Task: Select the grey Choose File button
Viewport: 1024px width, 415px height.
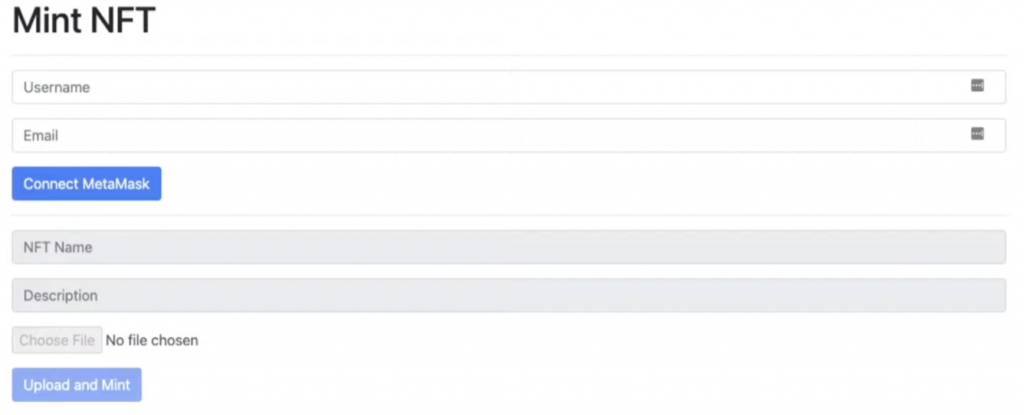Action: coord(57,340)
